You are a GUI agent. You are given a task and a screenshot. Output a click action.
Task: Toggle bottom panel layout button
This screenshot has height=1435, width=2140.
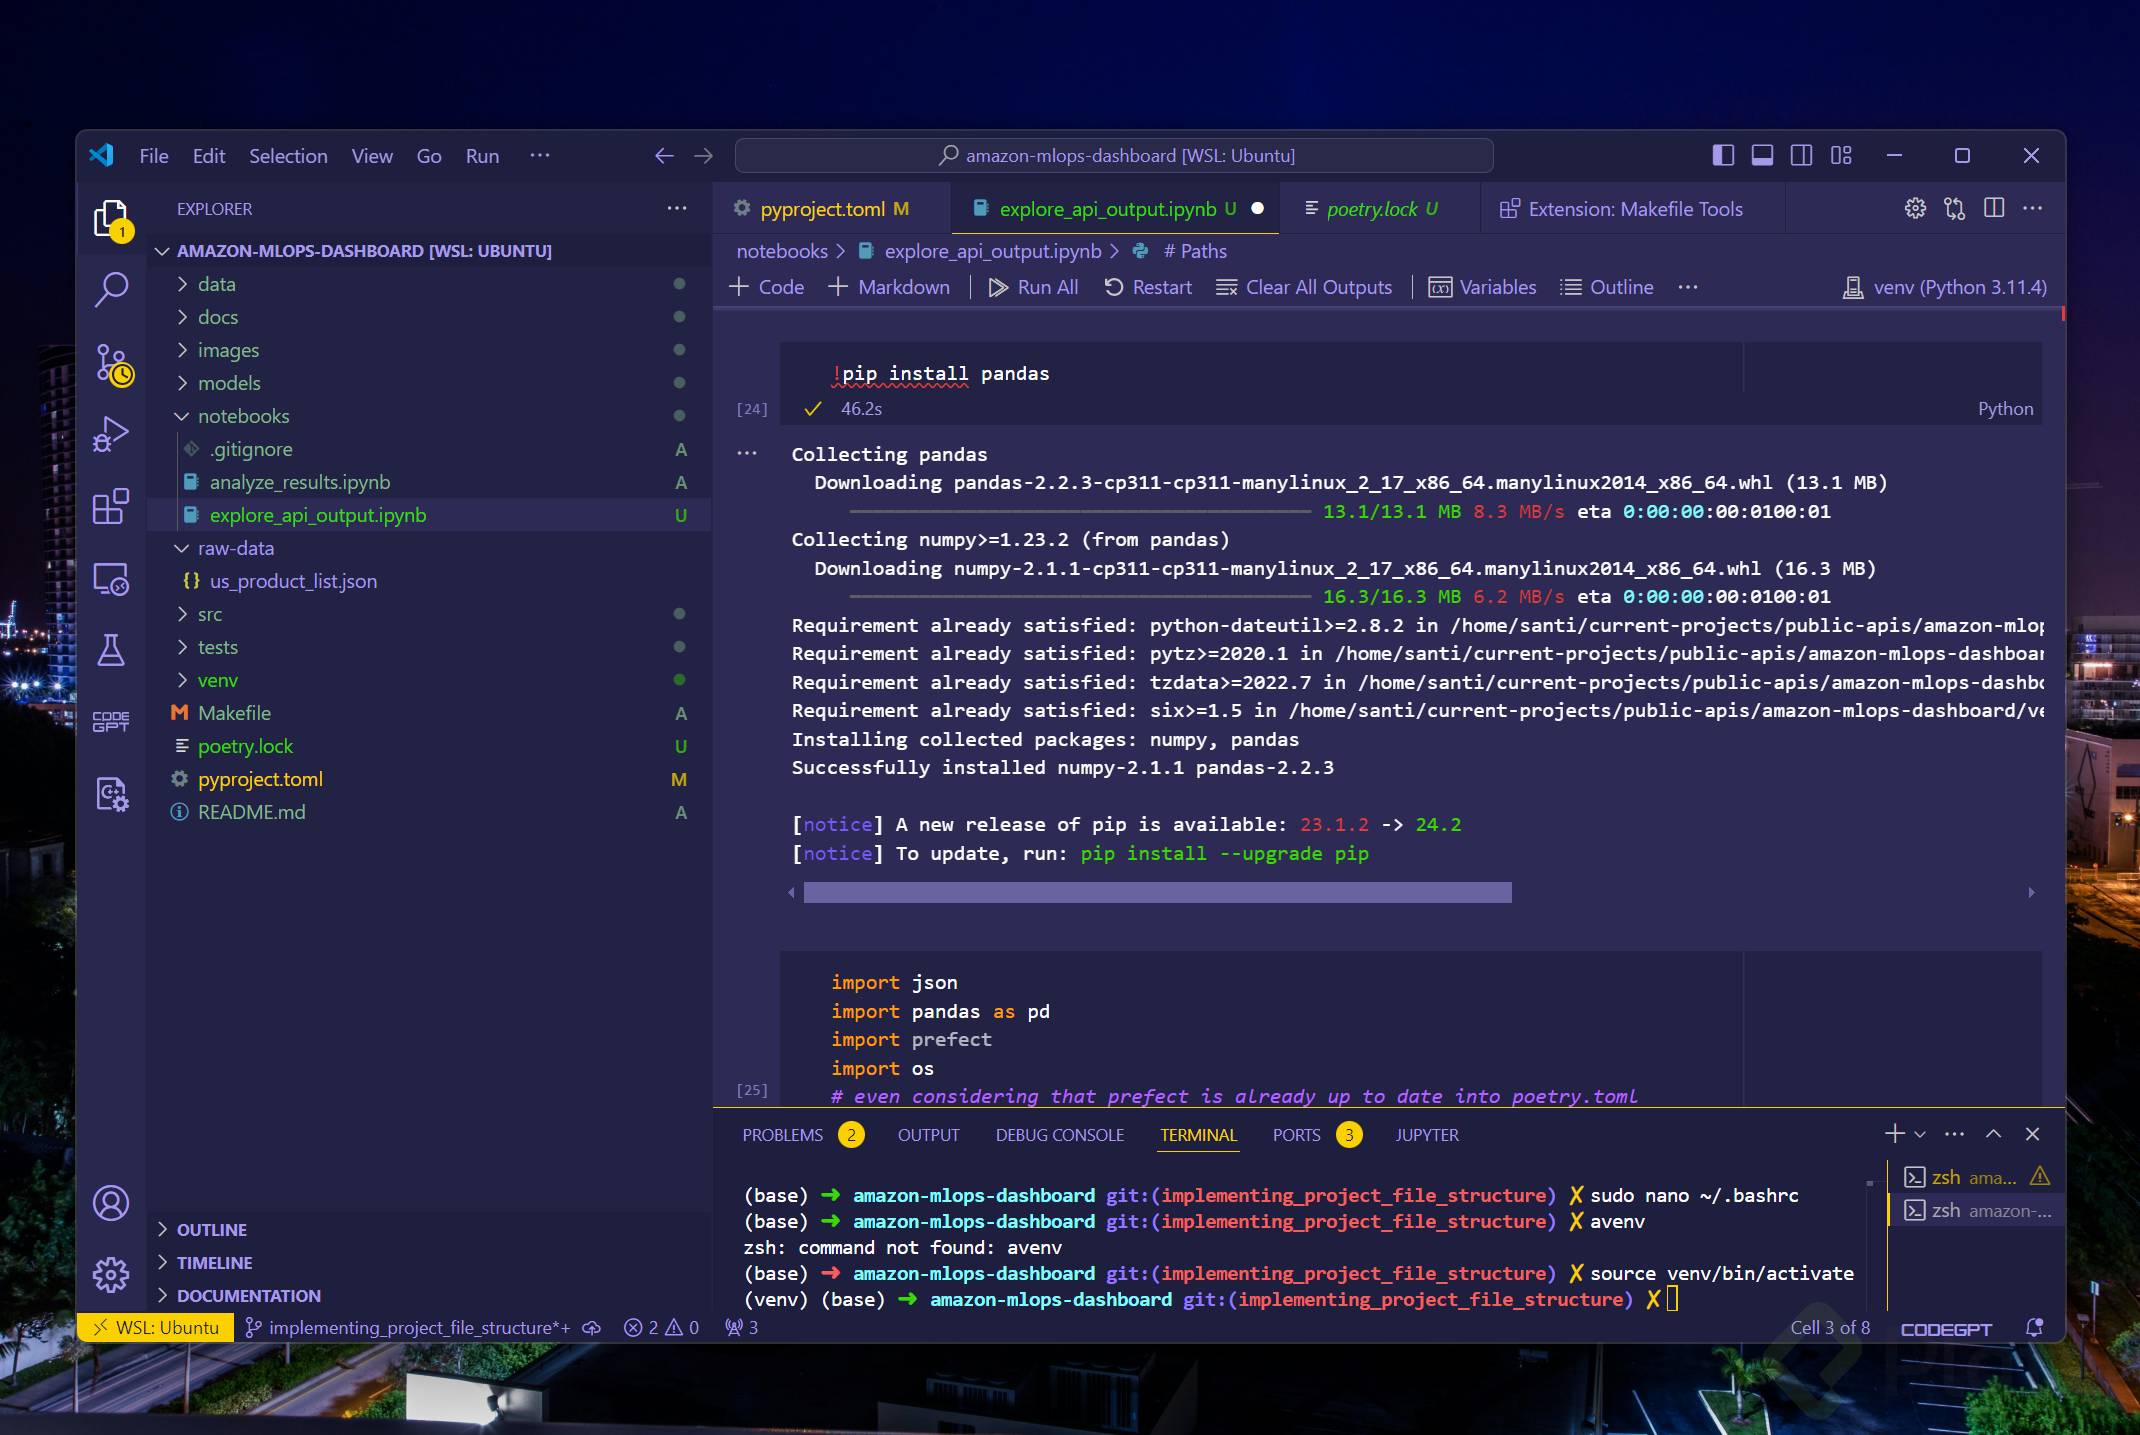click(x=1762, y=155)
